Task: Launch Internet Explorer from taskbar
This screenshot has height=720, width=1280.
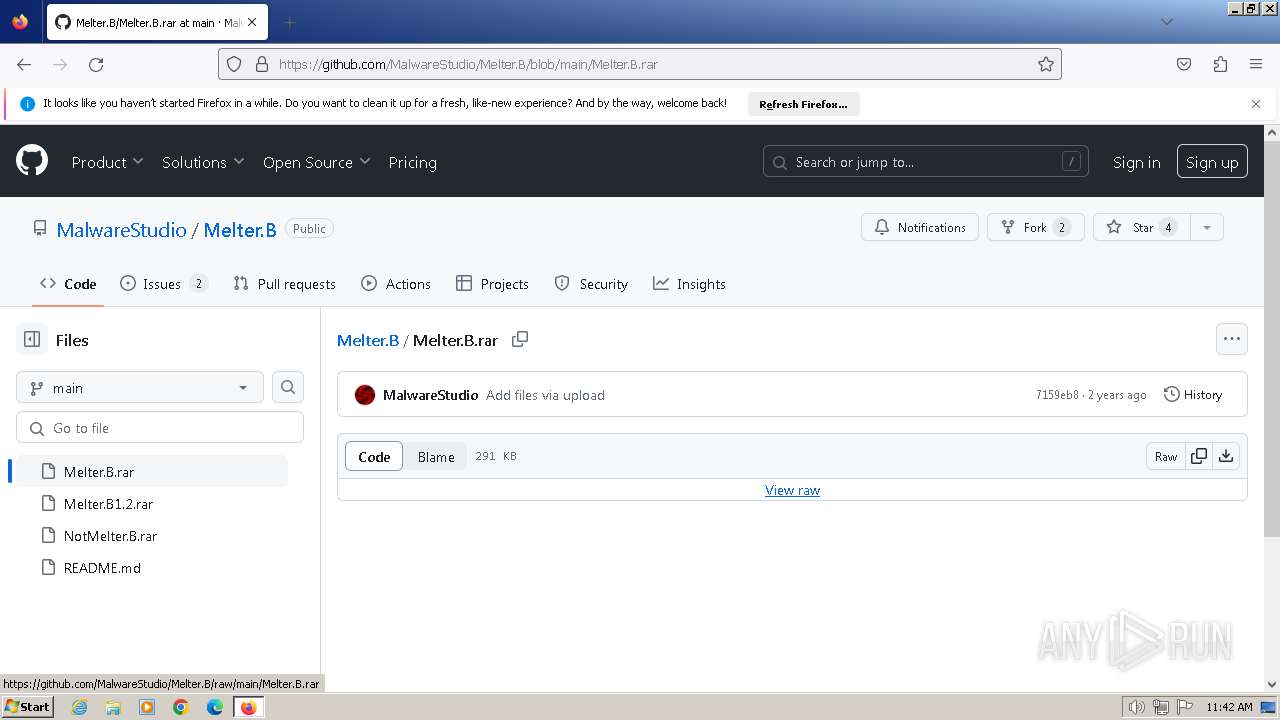Action: pos(80,707)
